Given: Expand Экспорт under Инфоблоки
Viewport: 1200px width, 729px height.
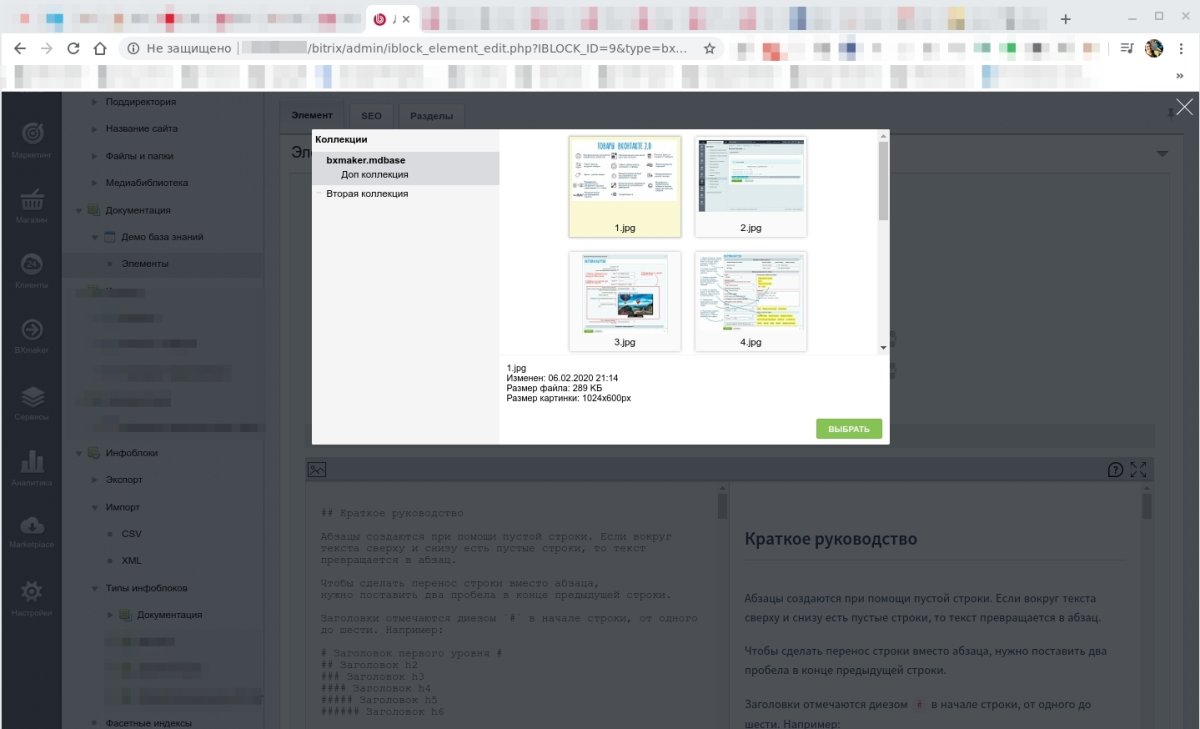Looking at the screenshot, I should (94, 479).
